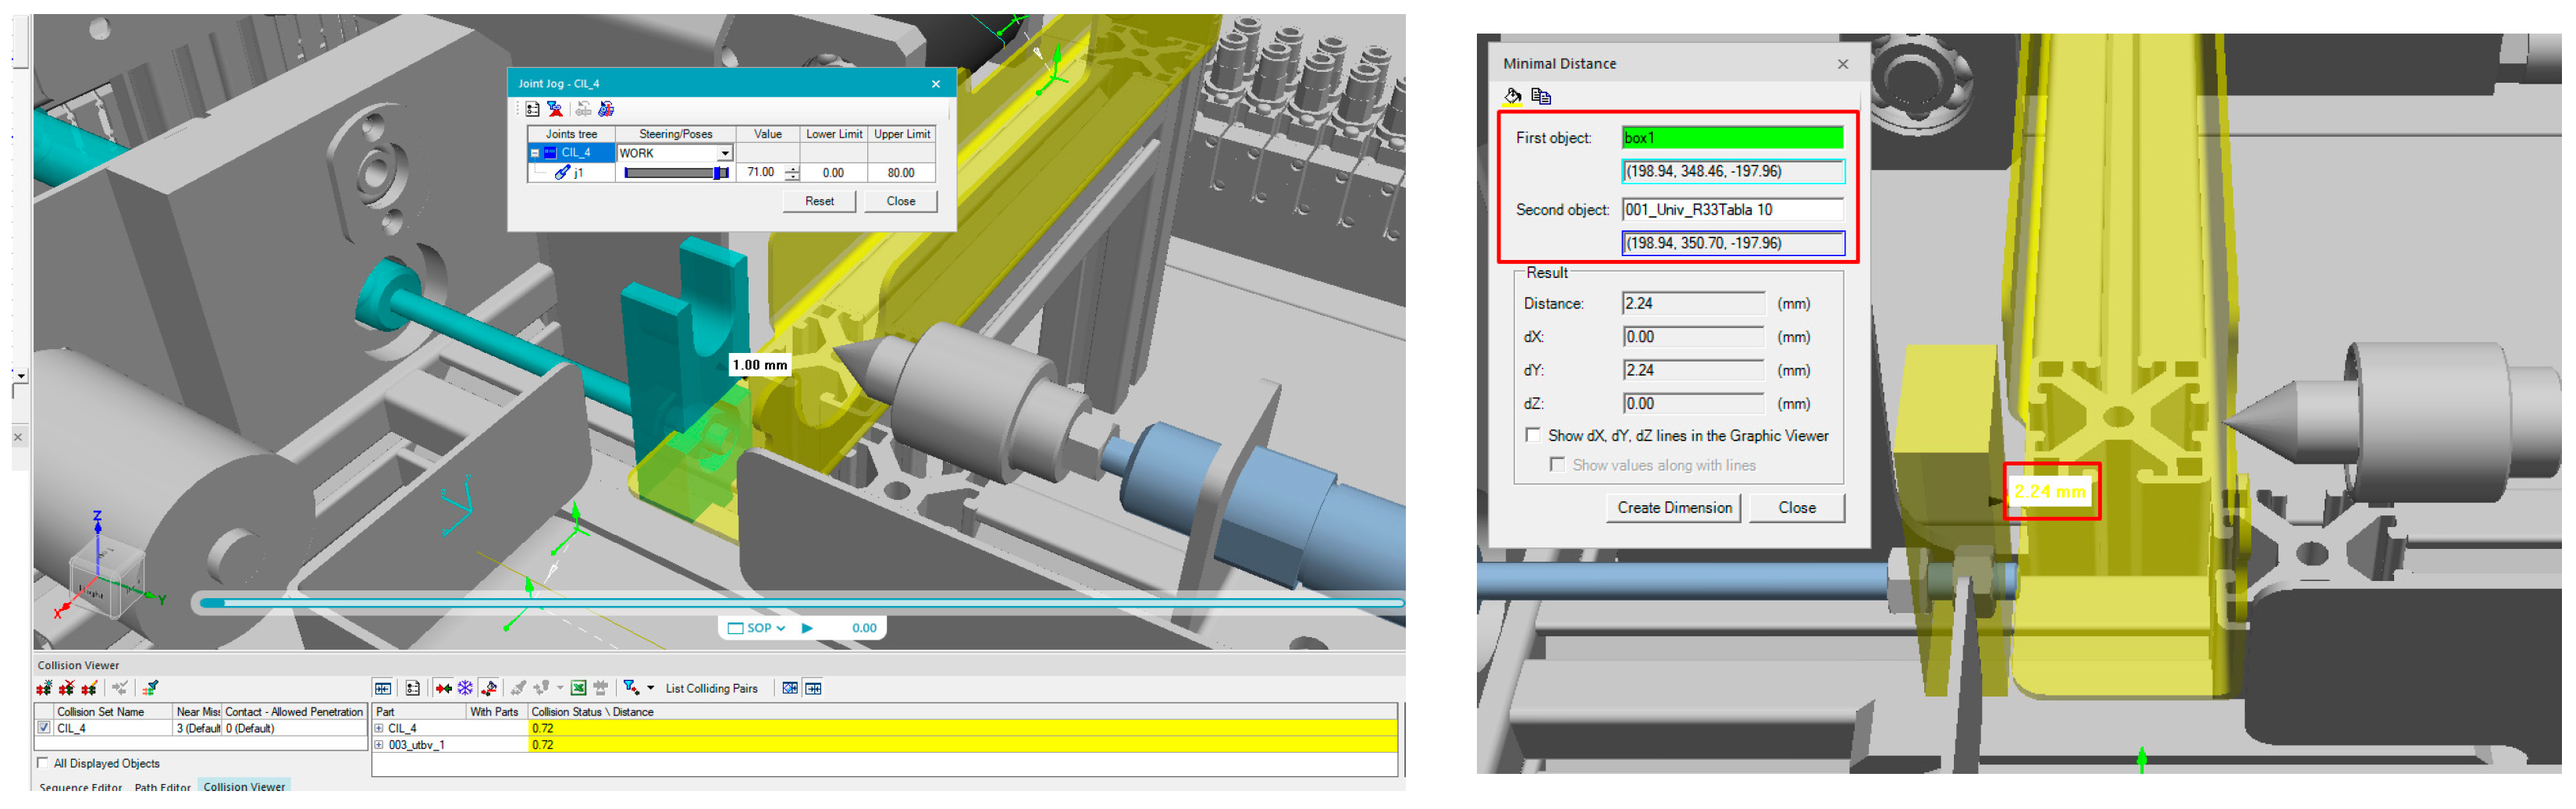Image resolution: width=2576 pixels, height=809 pixels.
Task: Click the Edit Collision Set icon
Action: pyautogui.click(x=90, y=688)
